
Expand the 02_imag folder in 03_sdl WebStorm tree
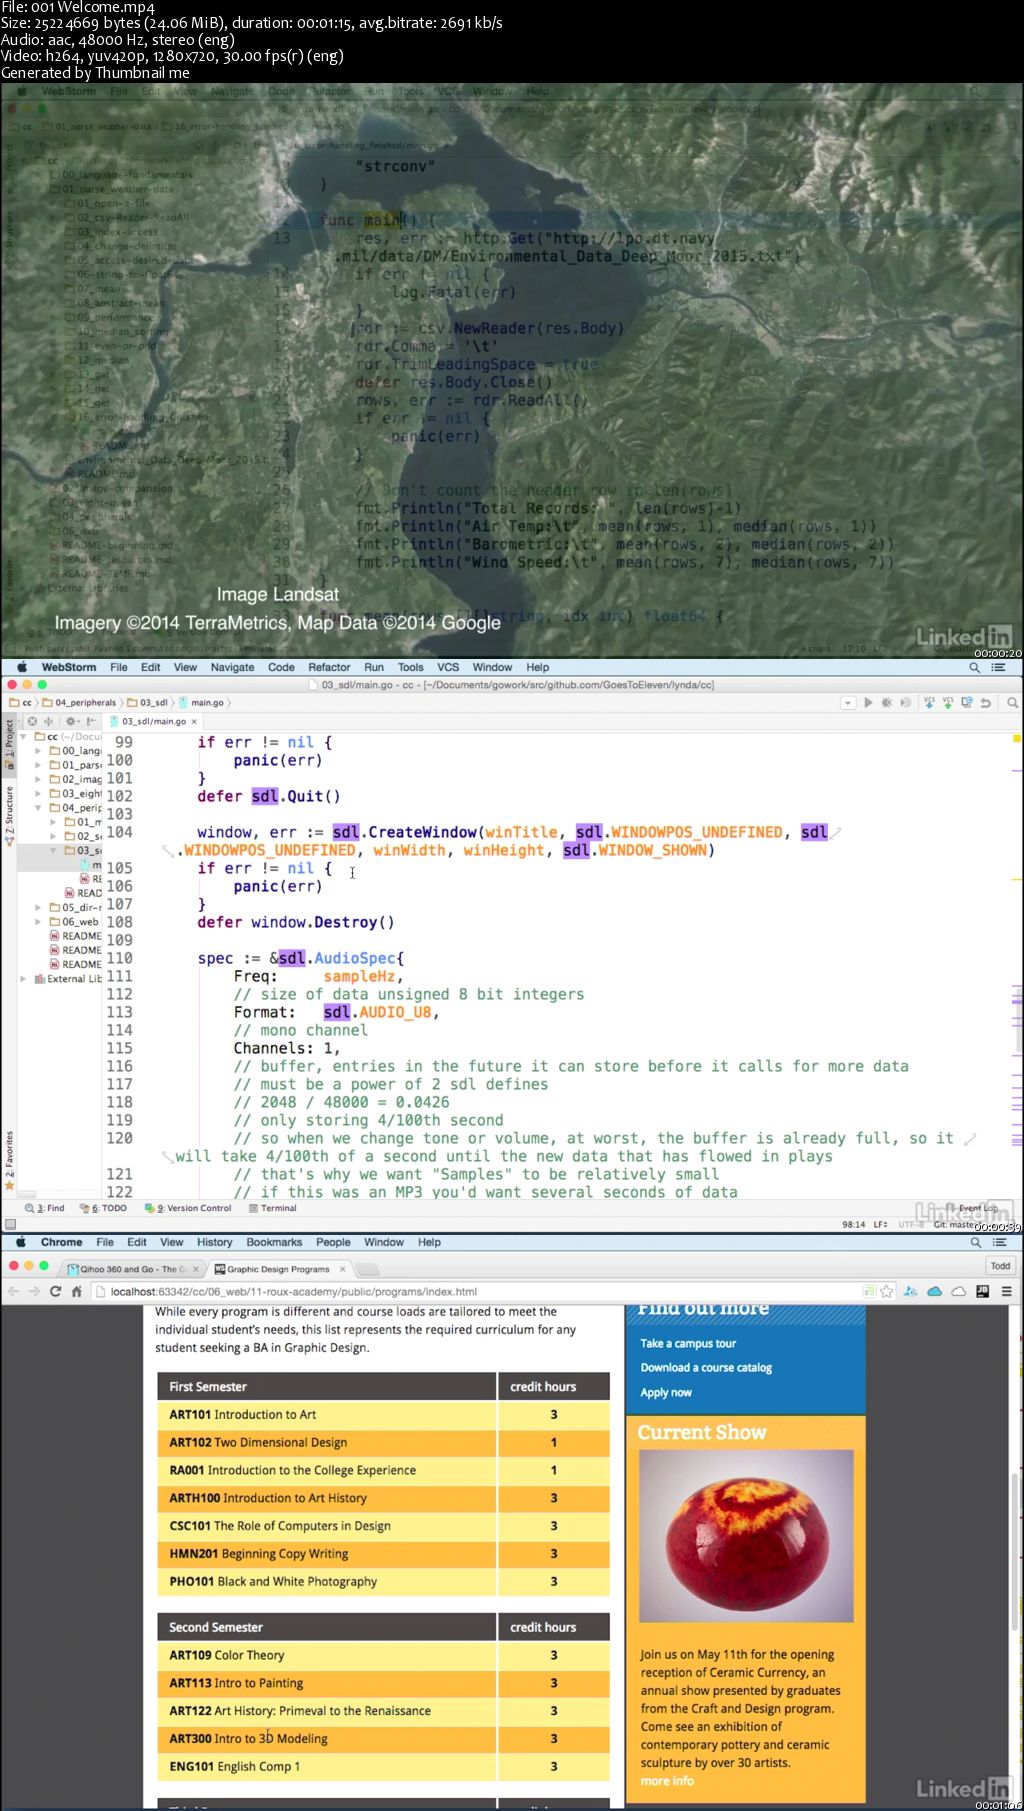(x=38, y=779)
